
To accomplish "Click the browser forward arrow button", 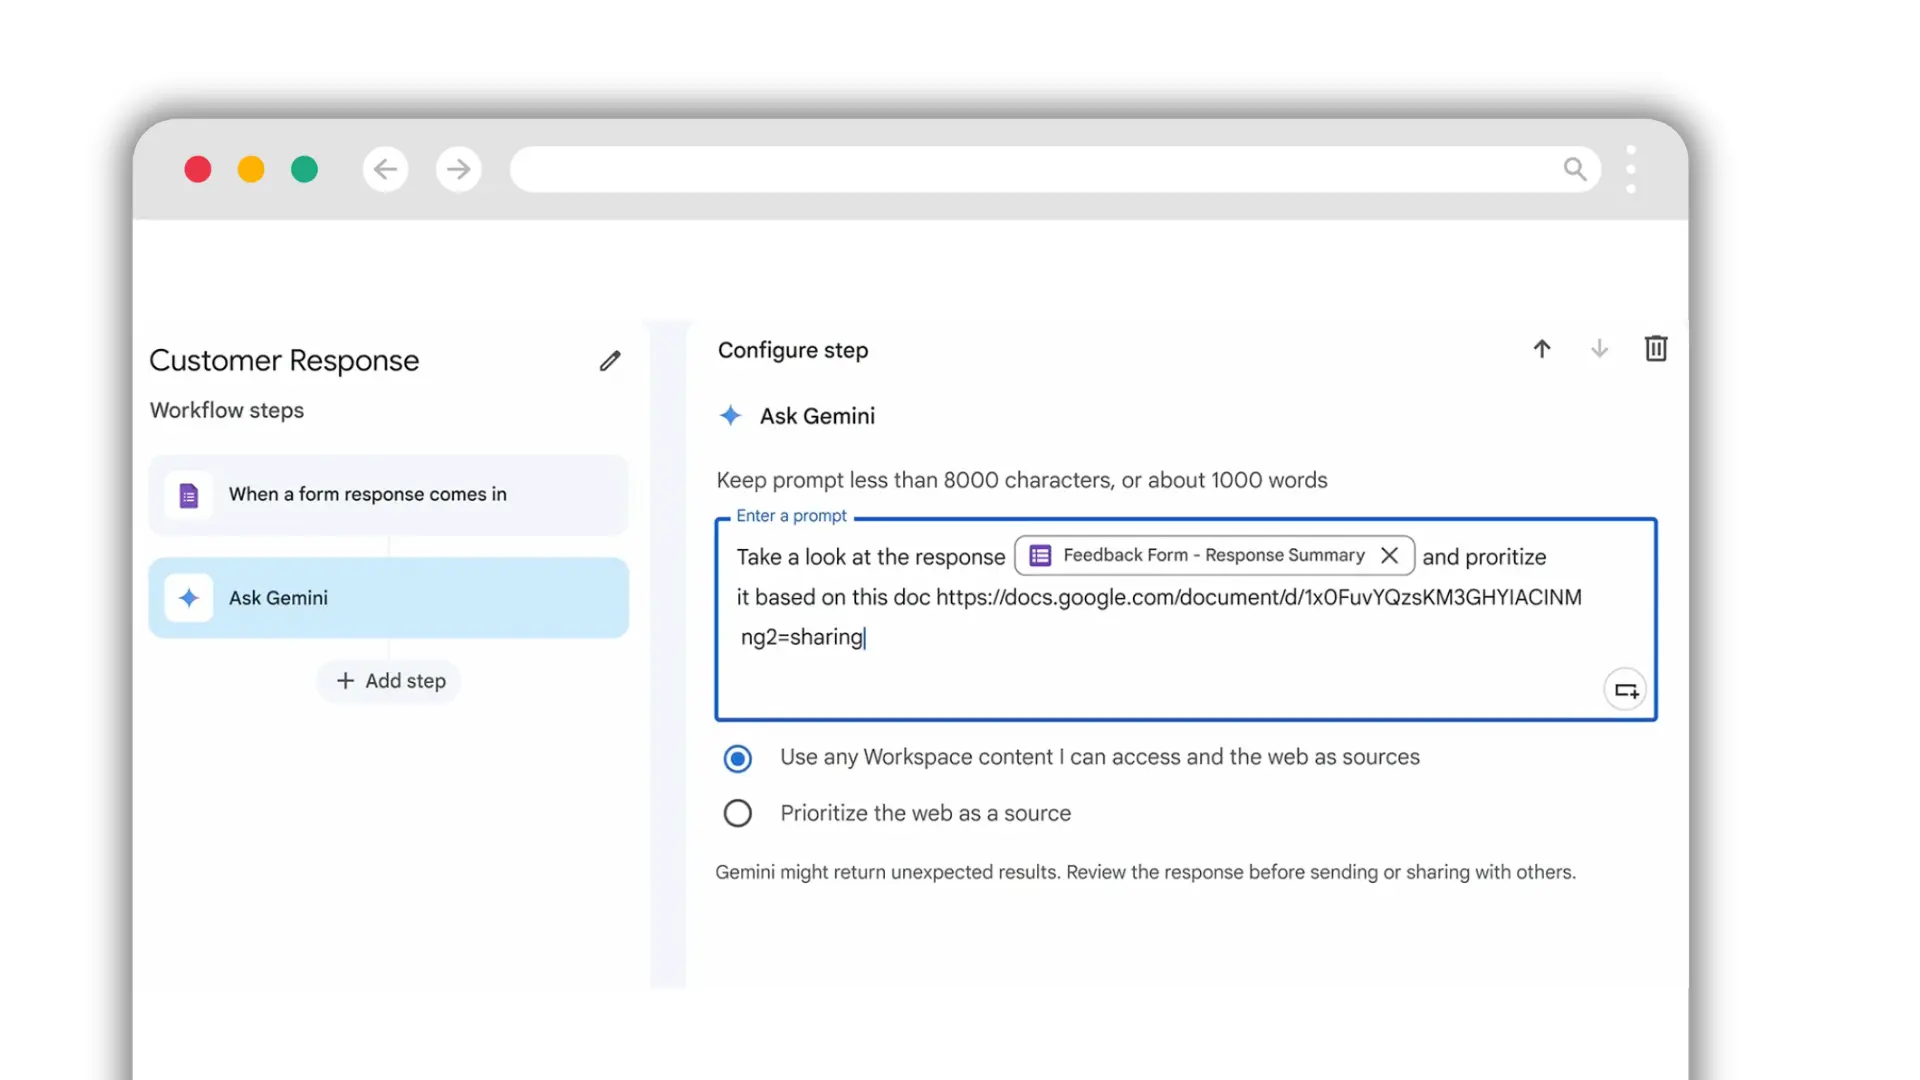I will tap(459, 169).
